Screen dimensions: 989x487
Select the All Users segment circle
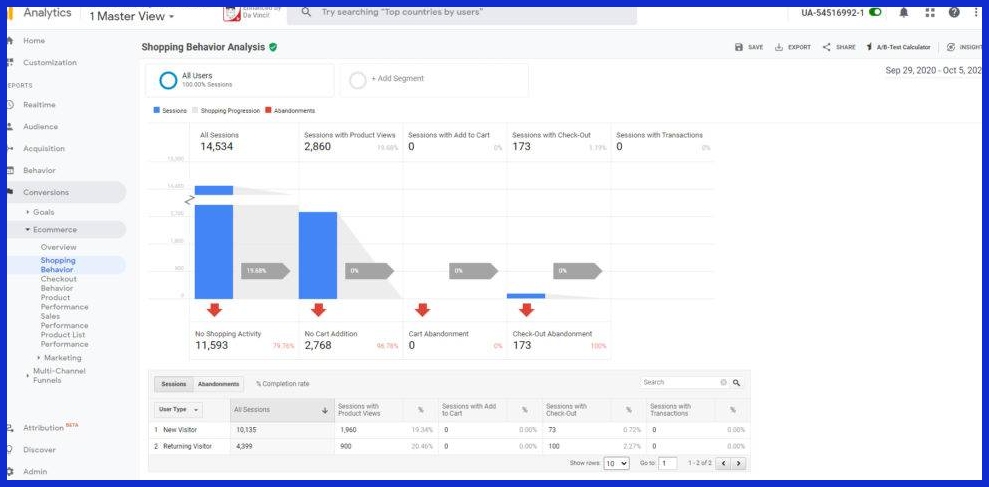point(168,80)
